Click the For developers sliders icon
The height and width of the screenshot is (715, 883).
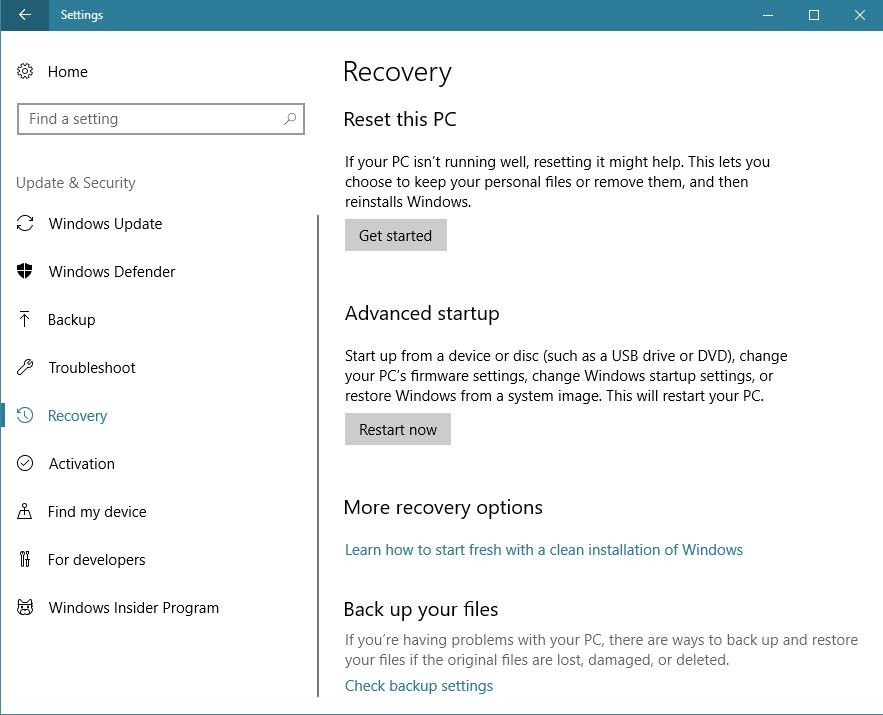(26, 560)
